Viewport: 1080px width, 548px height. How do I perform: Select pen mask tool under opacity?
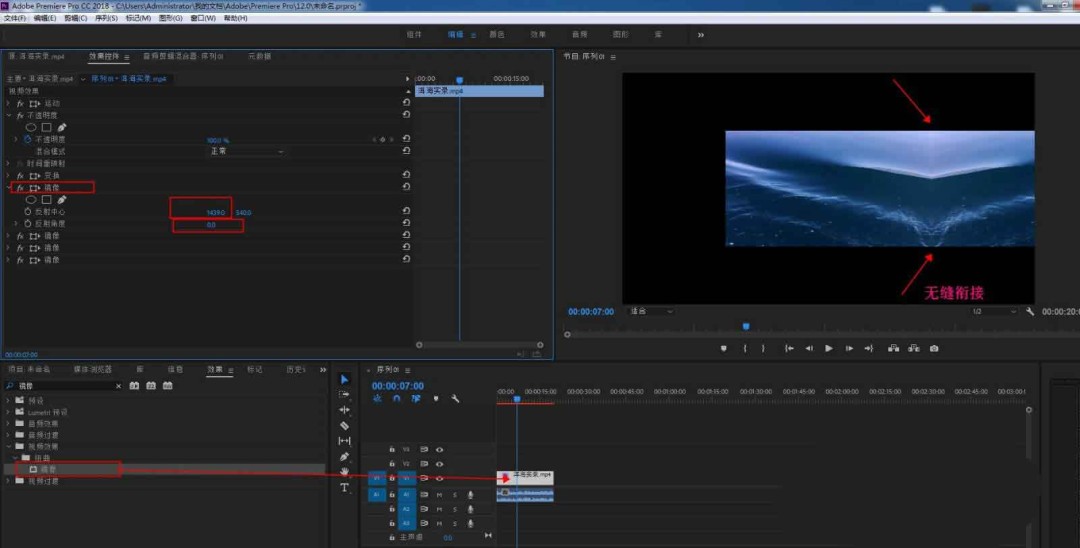click(61, 127)
